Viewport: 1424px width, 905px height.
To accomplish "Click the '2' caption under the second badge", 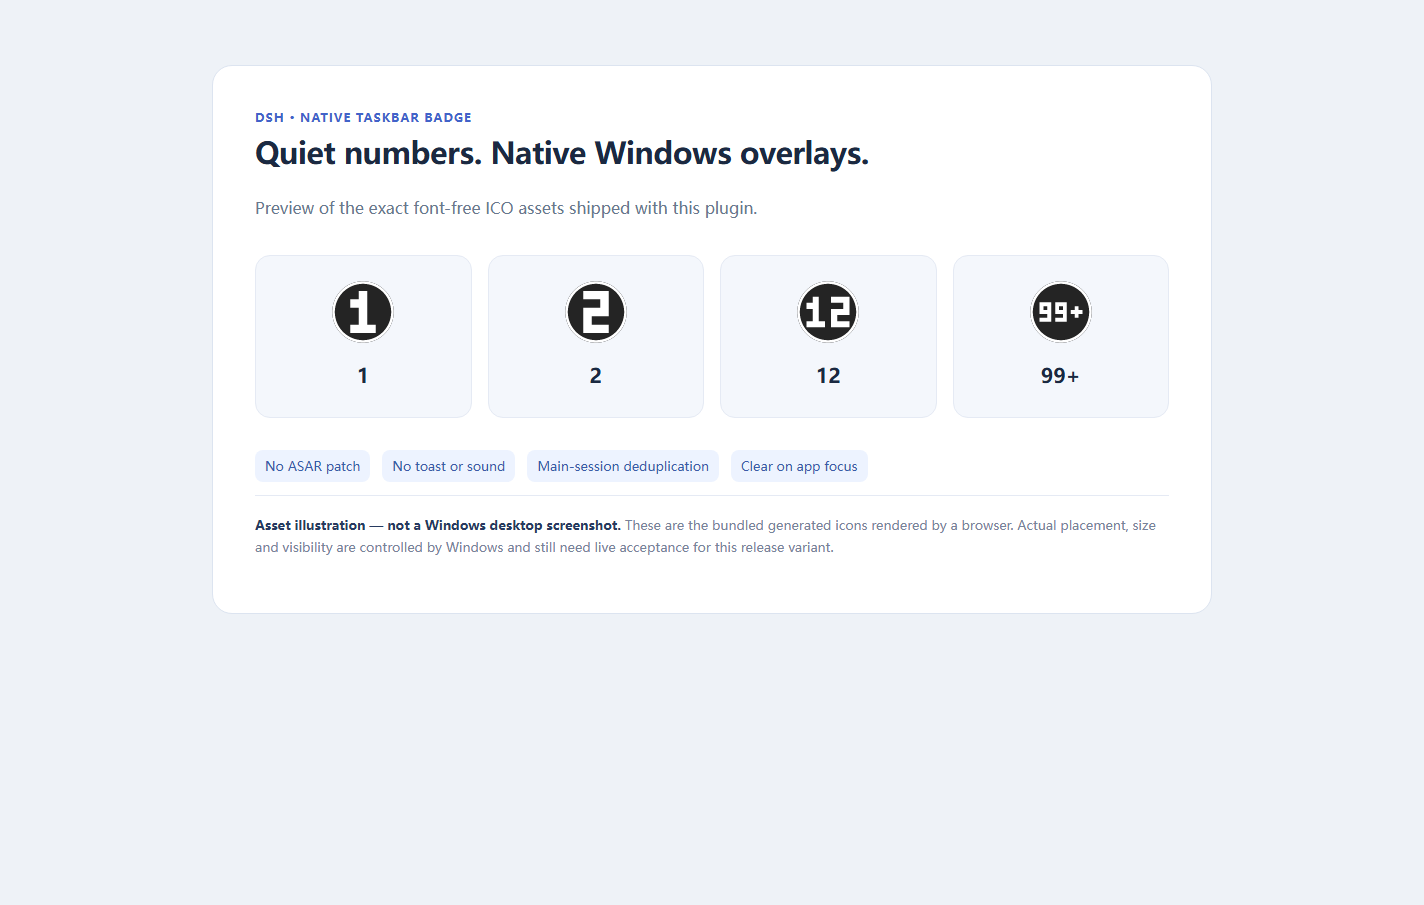I will coord(596,376).
